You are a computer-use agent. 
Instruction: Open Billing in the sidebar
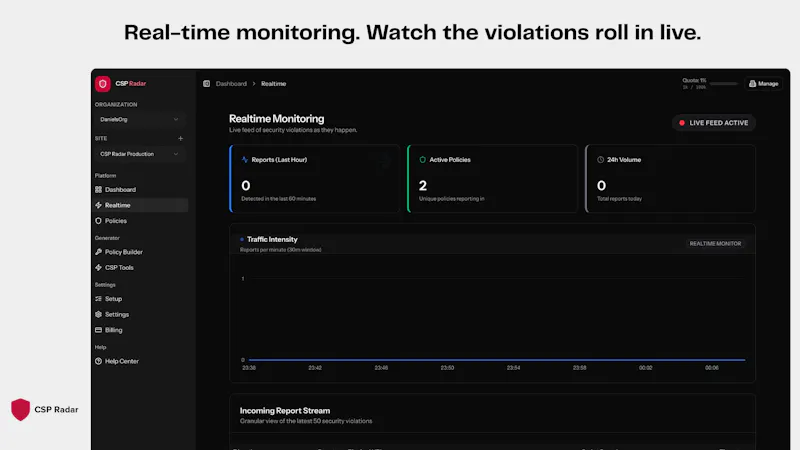coord(140,330)
